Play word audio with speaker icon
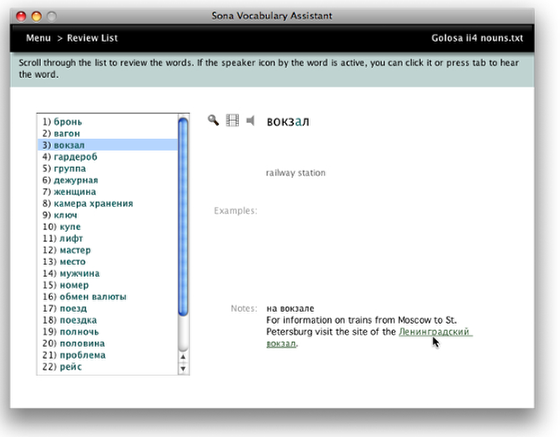560x437 pixels. point(250,121)
